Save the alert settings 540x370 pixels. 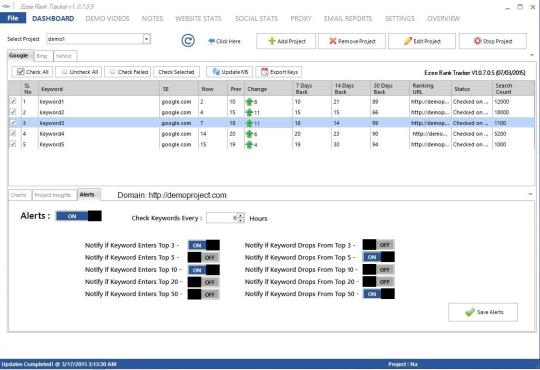(483, 312)
